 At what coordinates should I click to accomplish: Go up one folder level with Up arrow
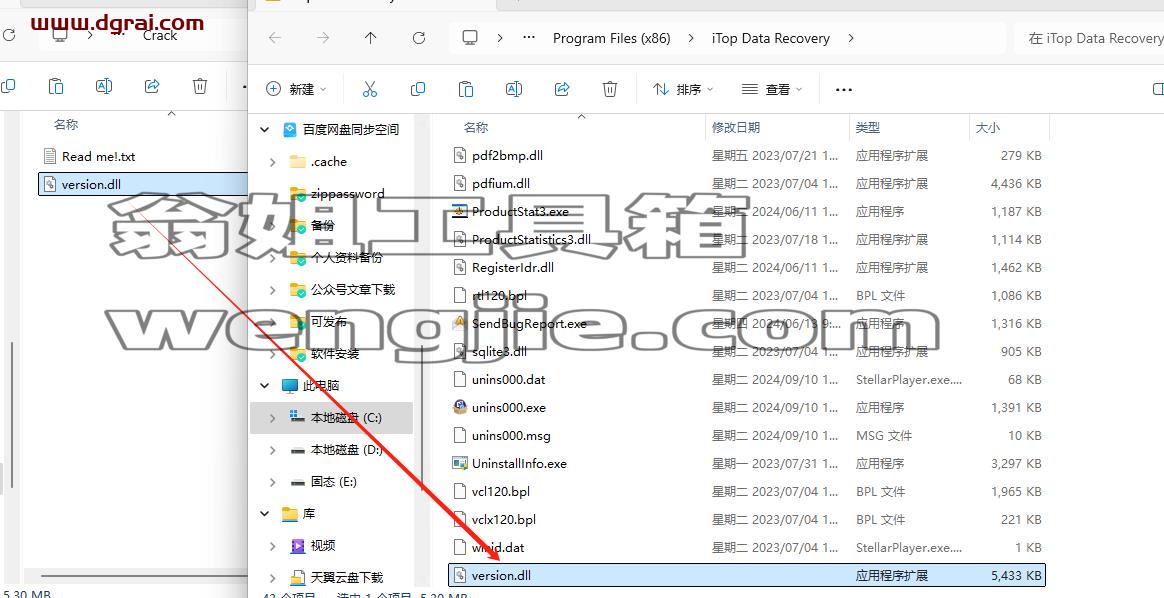(x=370, y=38)
